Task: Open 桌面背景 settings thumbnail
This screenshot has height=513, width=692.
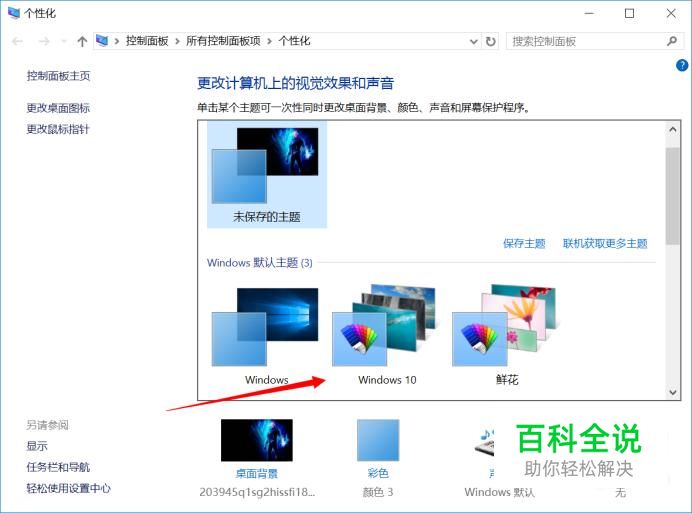Action: click(x=256, y=440)
